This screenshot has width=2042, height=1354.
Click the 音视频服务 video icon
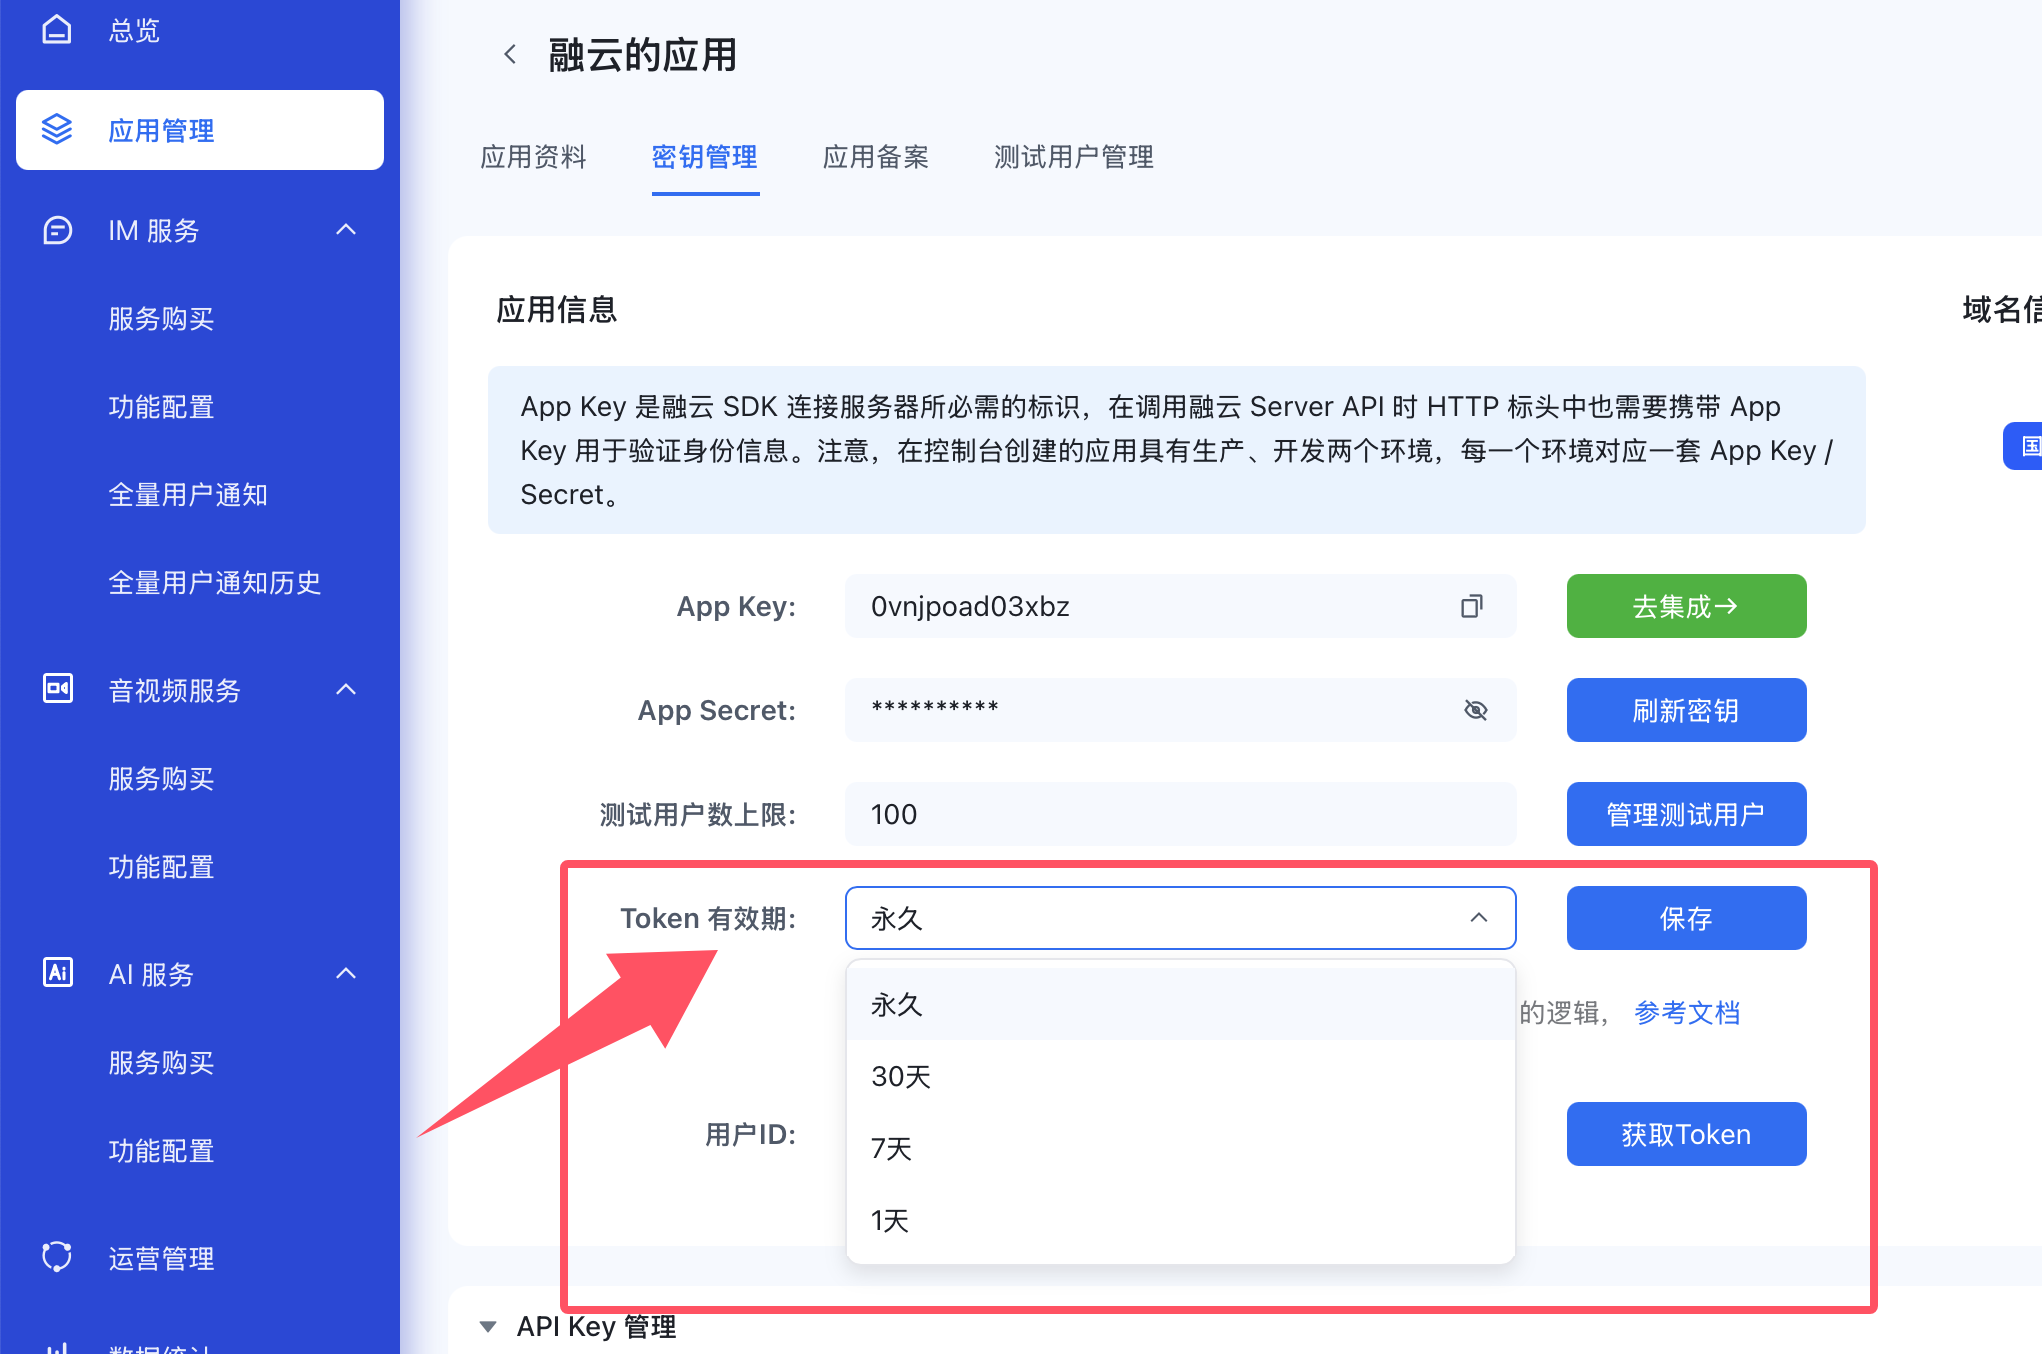coord(57,689)
